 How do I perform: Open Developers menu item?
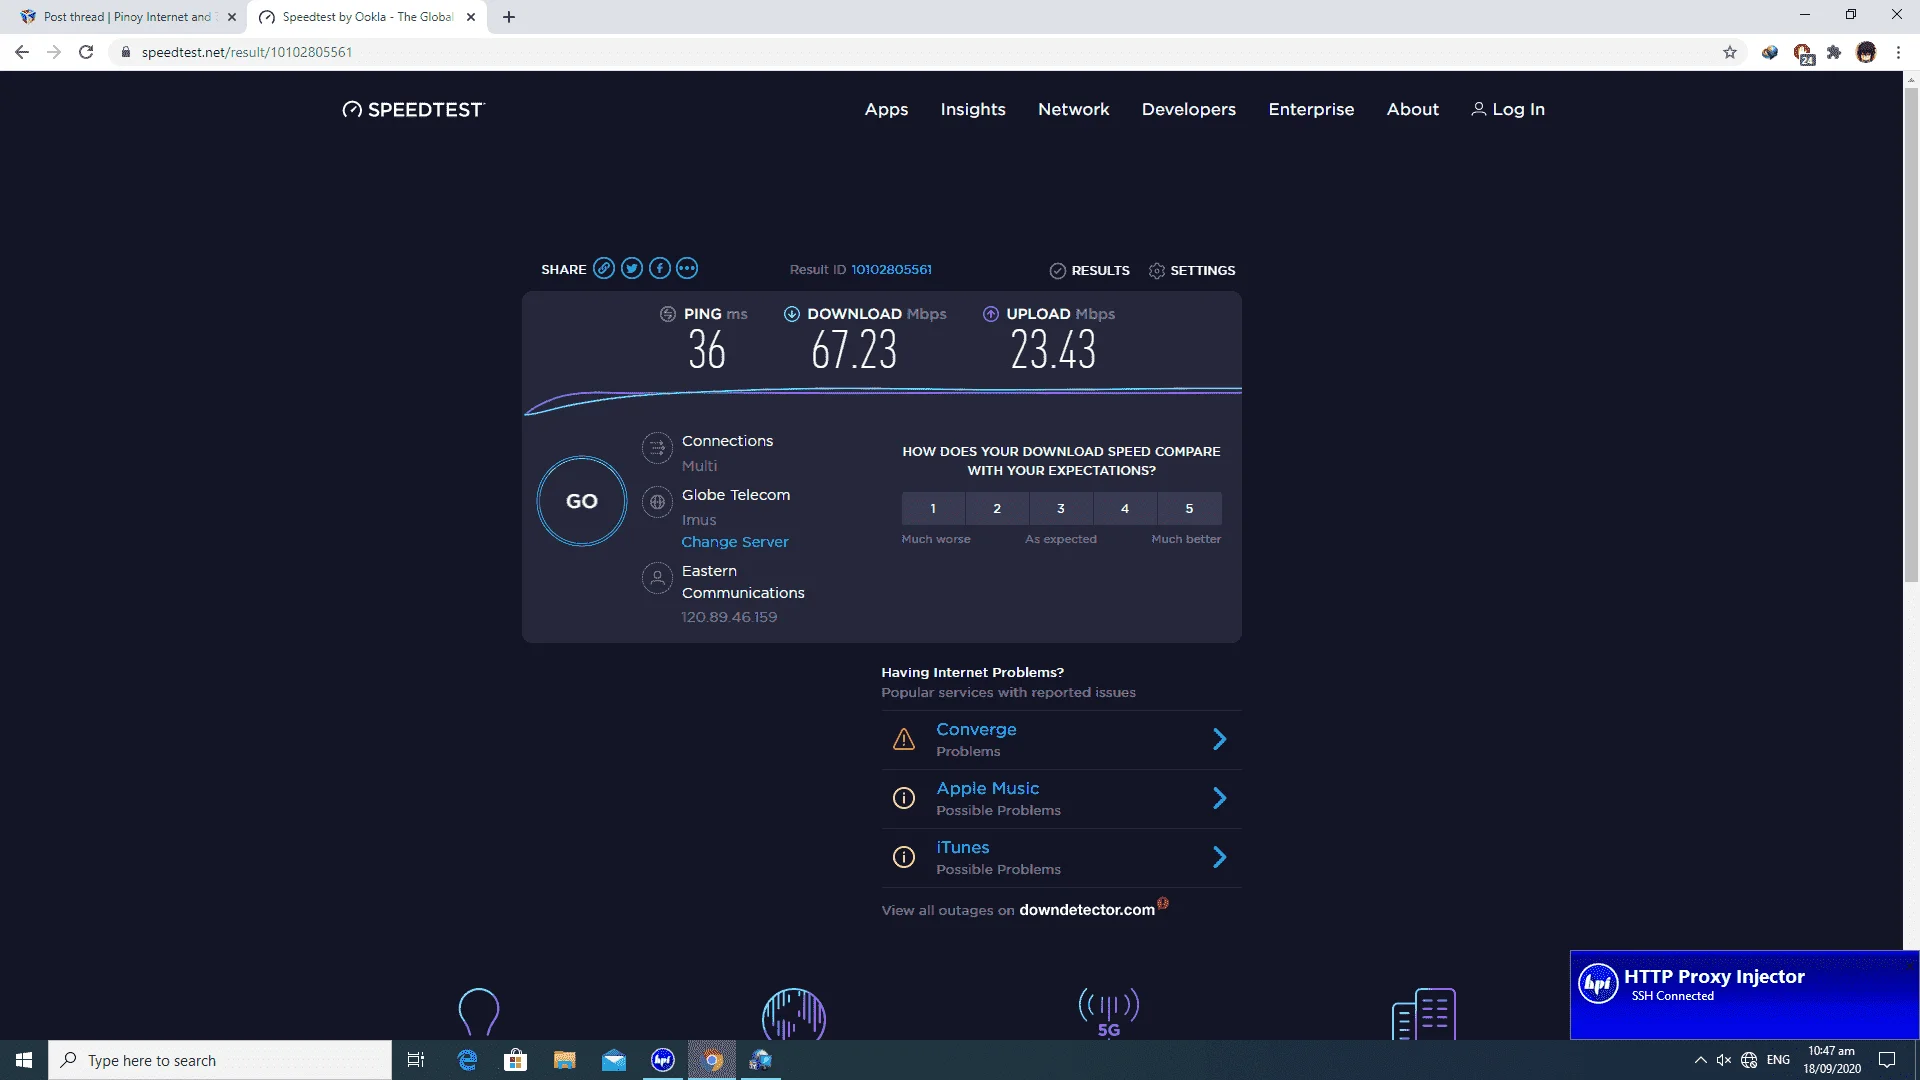click(x=1189, y=109)
